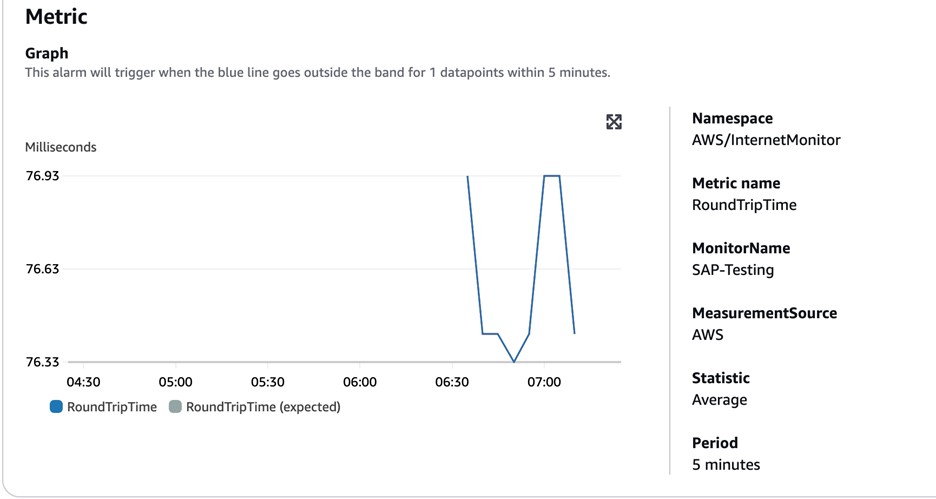Click the SAP-Testing monitor name value
Screen dimensions: 936x499
pyautogui.click(x=733, y=270)
